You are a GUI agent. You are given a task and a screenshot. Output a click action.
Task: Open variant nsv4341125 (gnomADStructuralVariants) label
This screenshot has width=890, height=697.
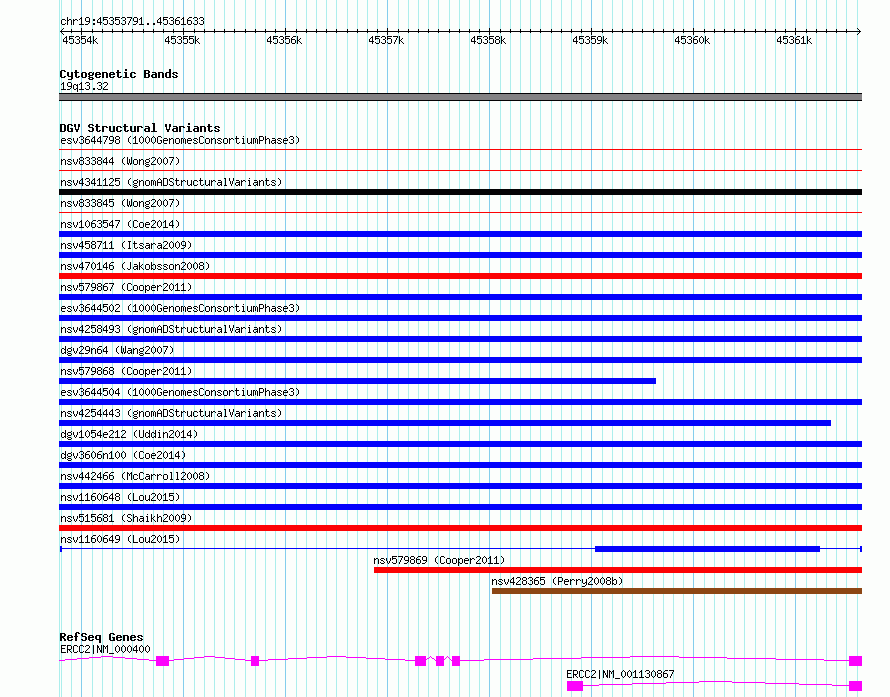tap(171, 182)
